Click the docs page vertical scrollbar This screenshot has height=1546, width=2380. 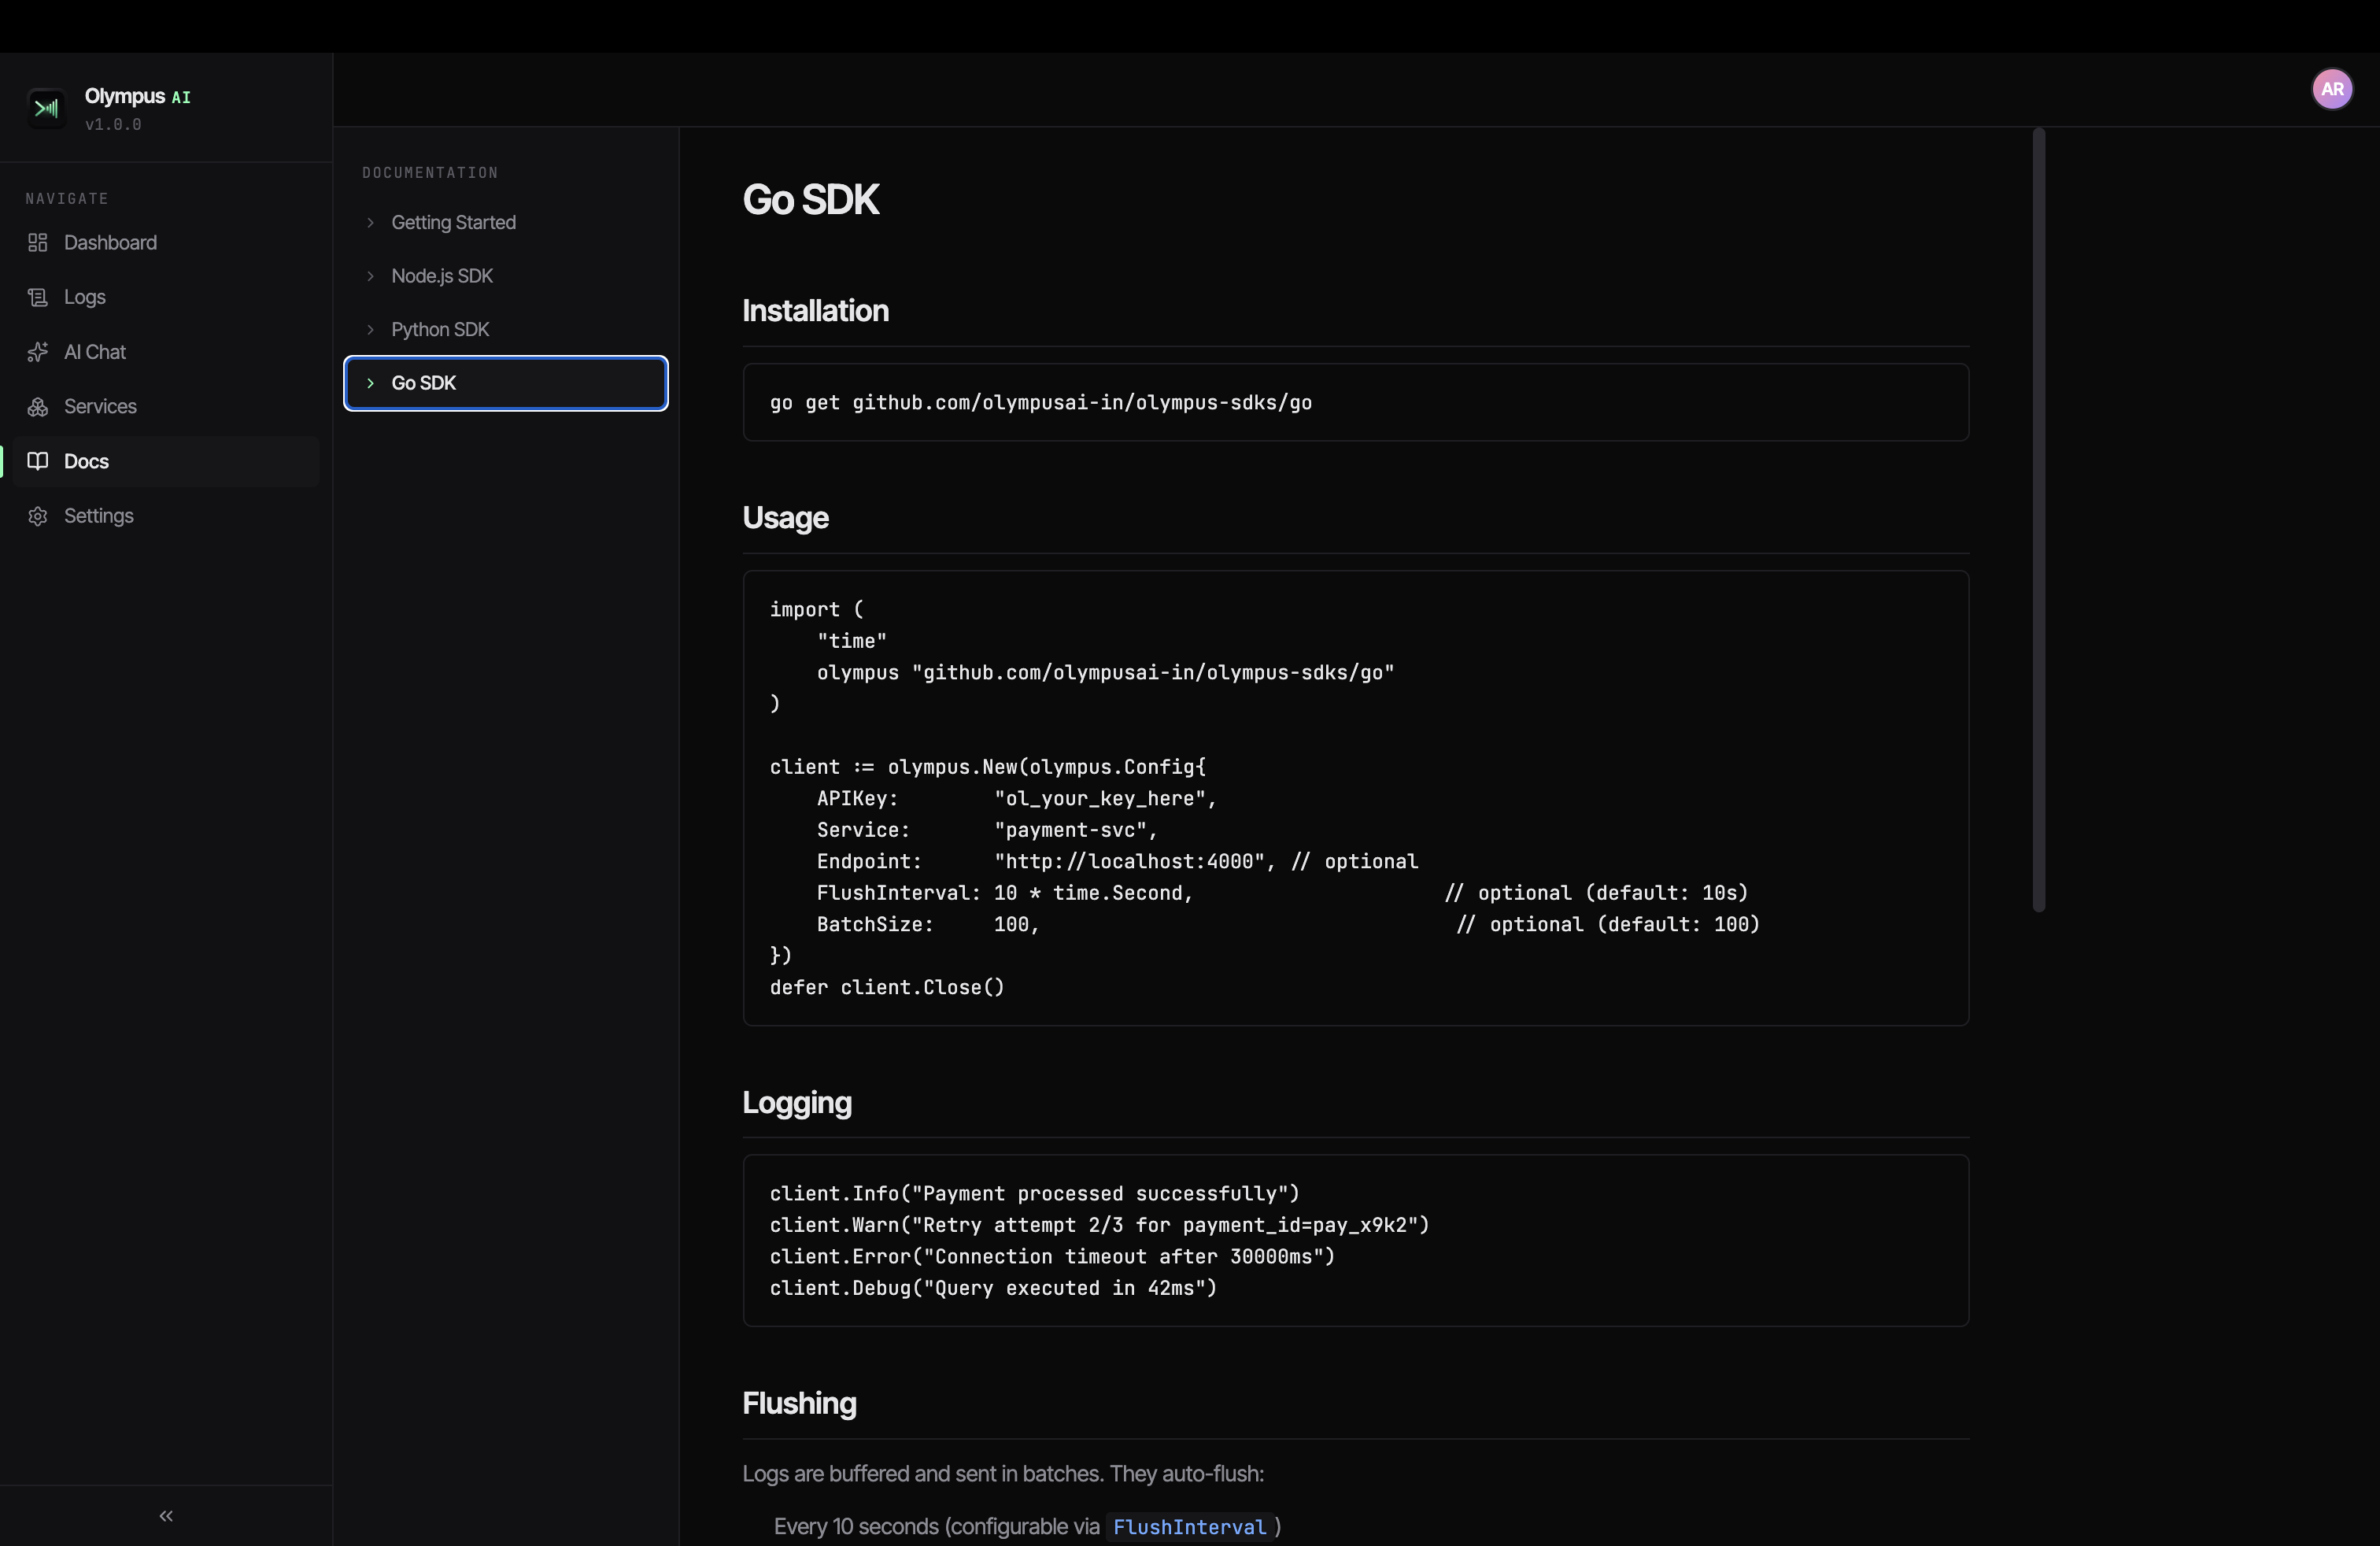pyautogui.click(x=2038, y=520)
